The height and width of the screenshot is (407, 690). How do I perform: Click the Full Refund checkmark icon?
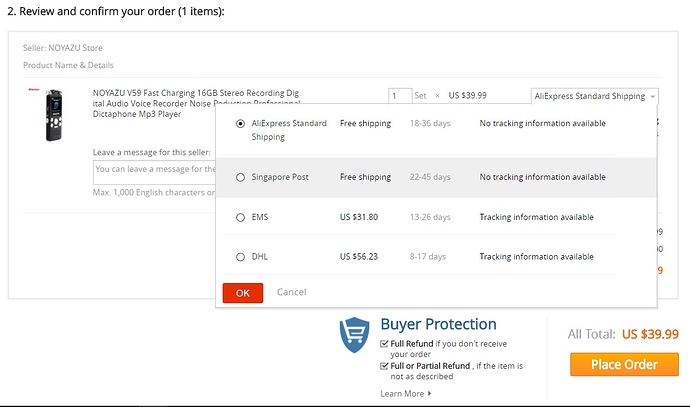[x=384, y=344]
